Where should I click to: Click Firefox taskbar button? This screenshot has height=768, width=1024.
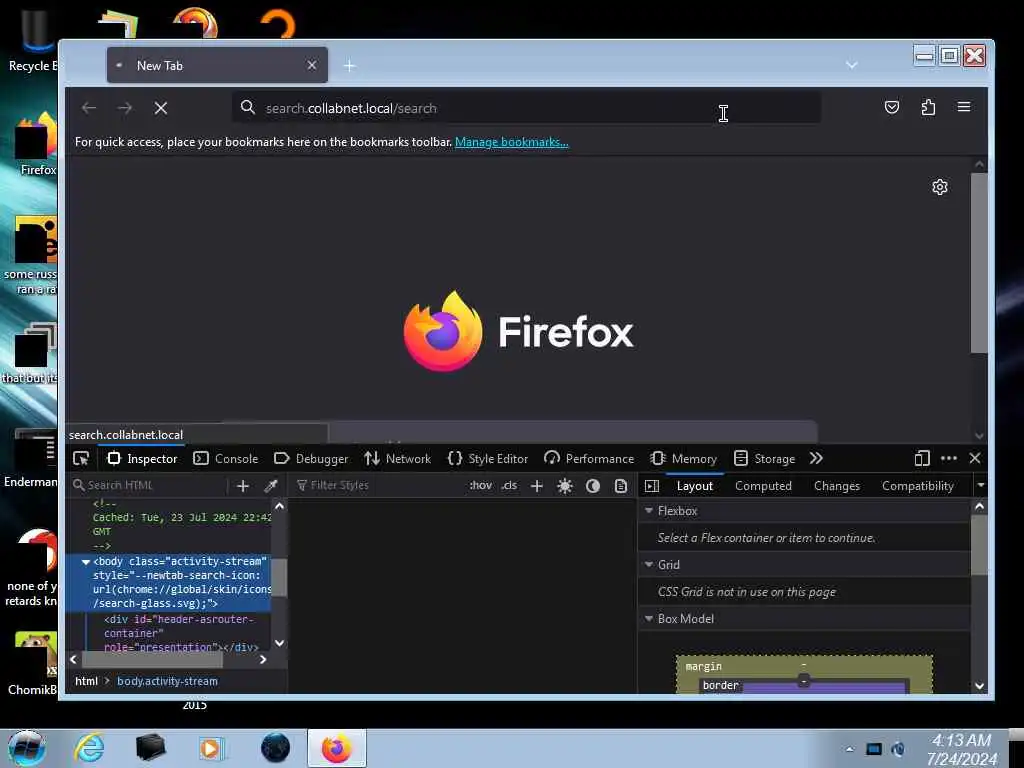click(337, 748)
